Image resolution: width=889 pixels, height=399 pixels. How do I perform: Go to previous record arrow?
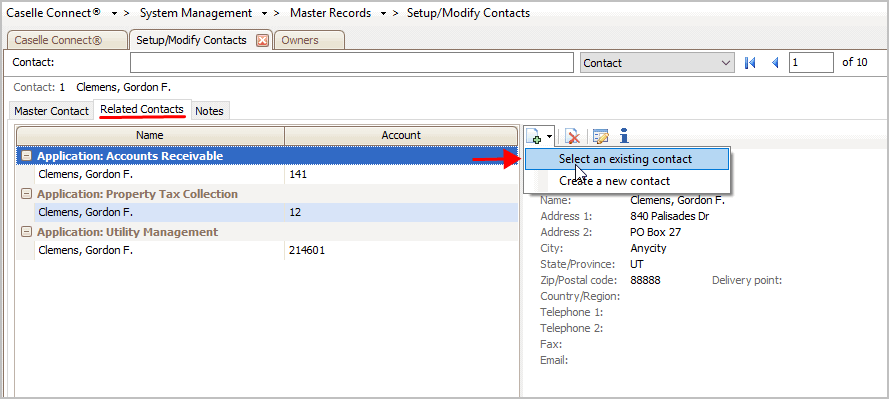(x=775, y=63)
